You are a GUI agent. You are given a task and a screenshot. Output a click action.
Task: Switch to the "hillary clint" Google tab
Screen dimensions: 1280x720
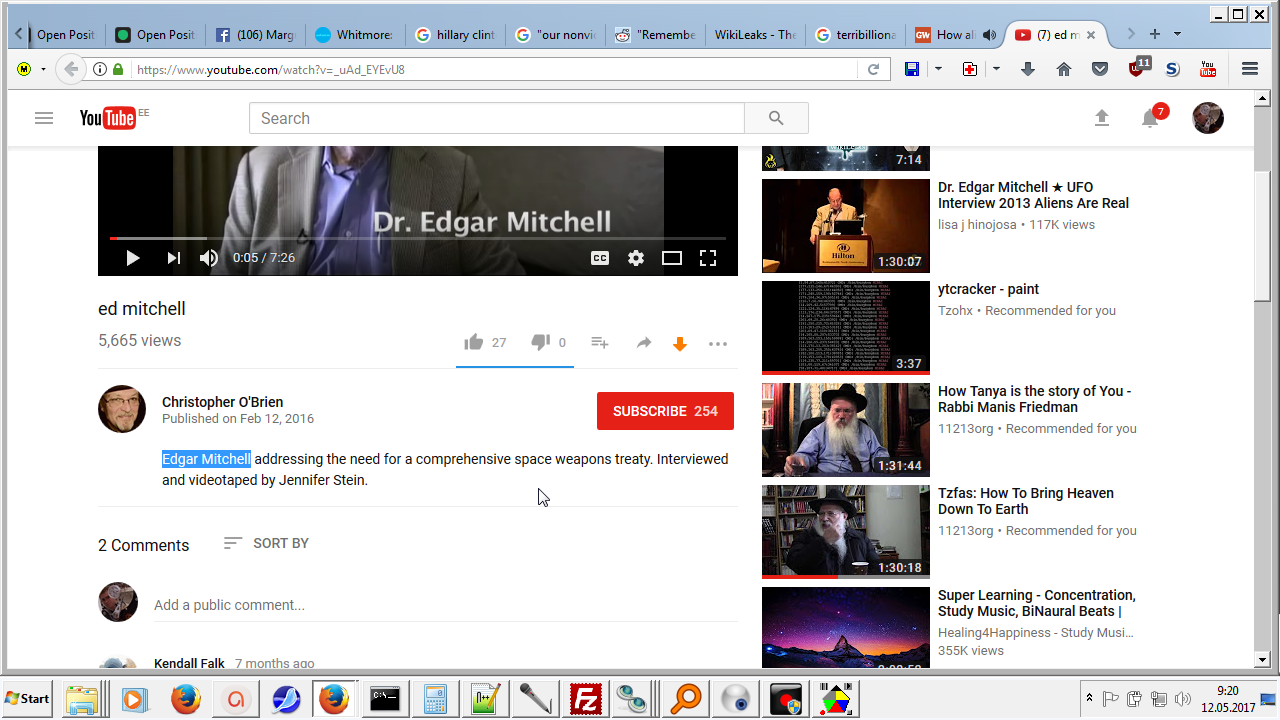coord(454,34)
